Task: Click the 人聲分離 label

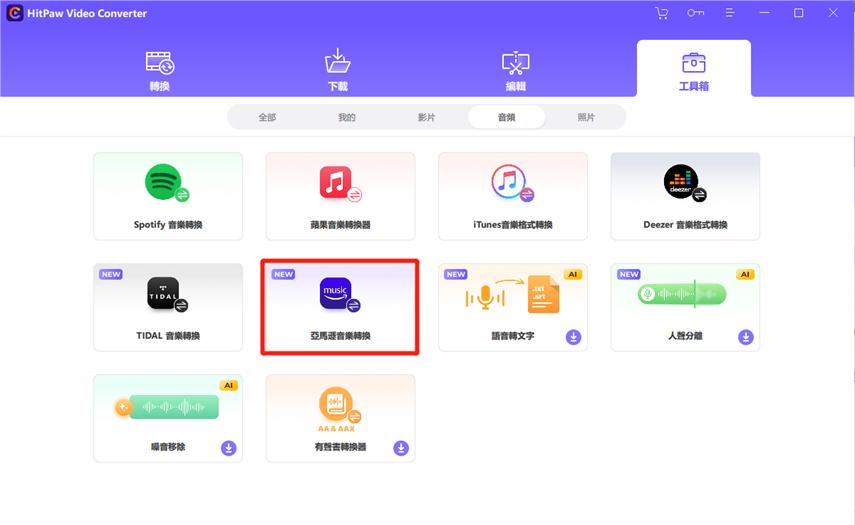Action: tap(685, 336)
